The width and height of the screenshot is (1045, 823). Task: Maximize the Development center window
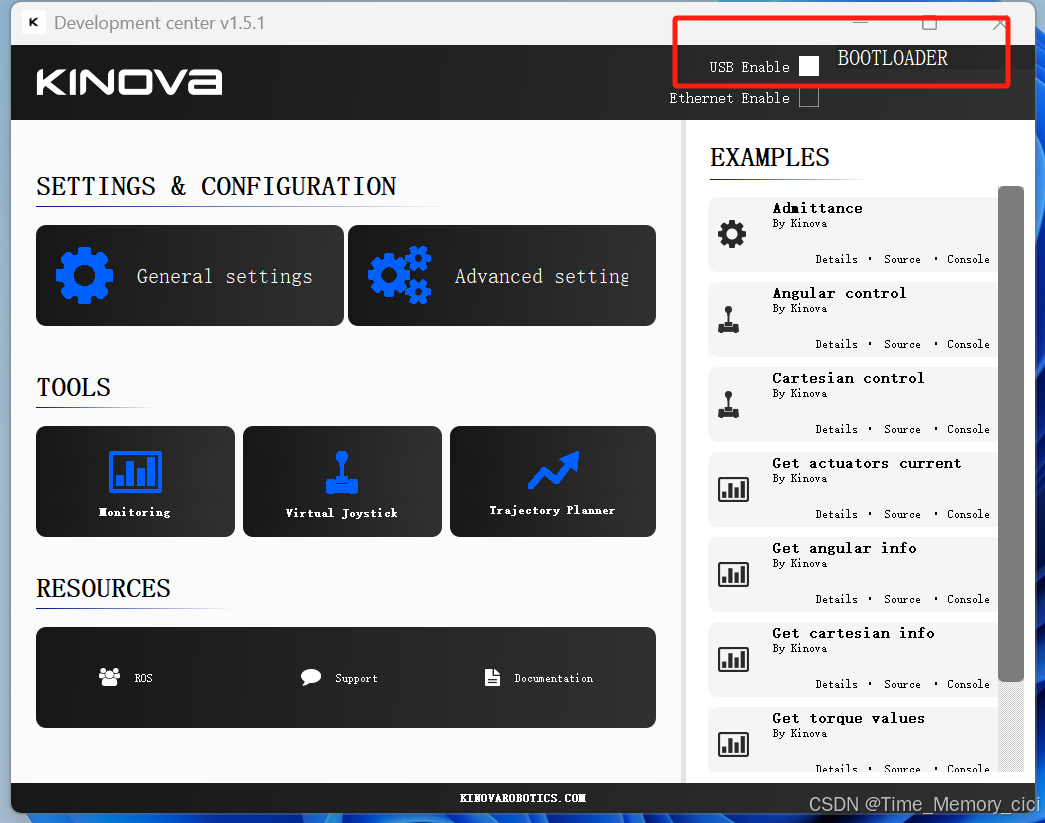tap(929, 23)
